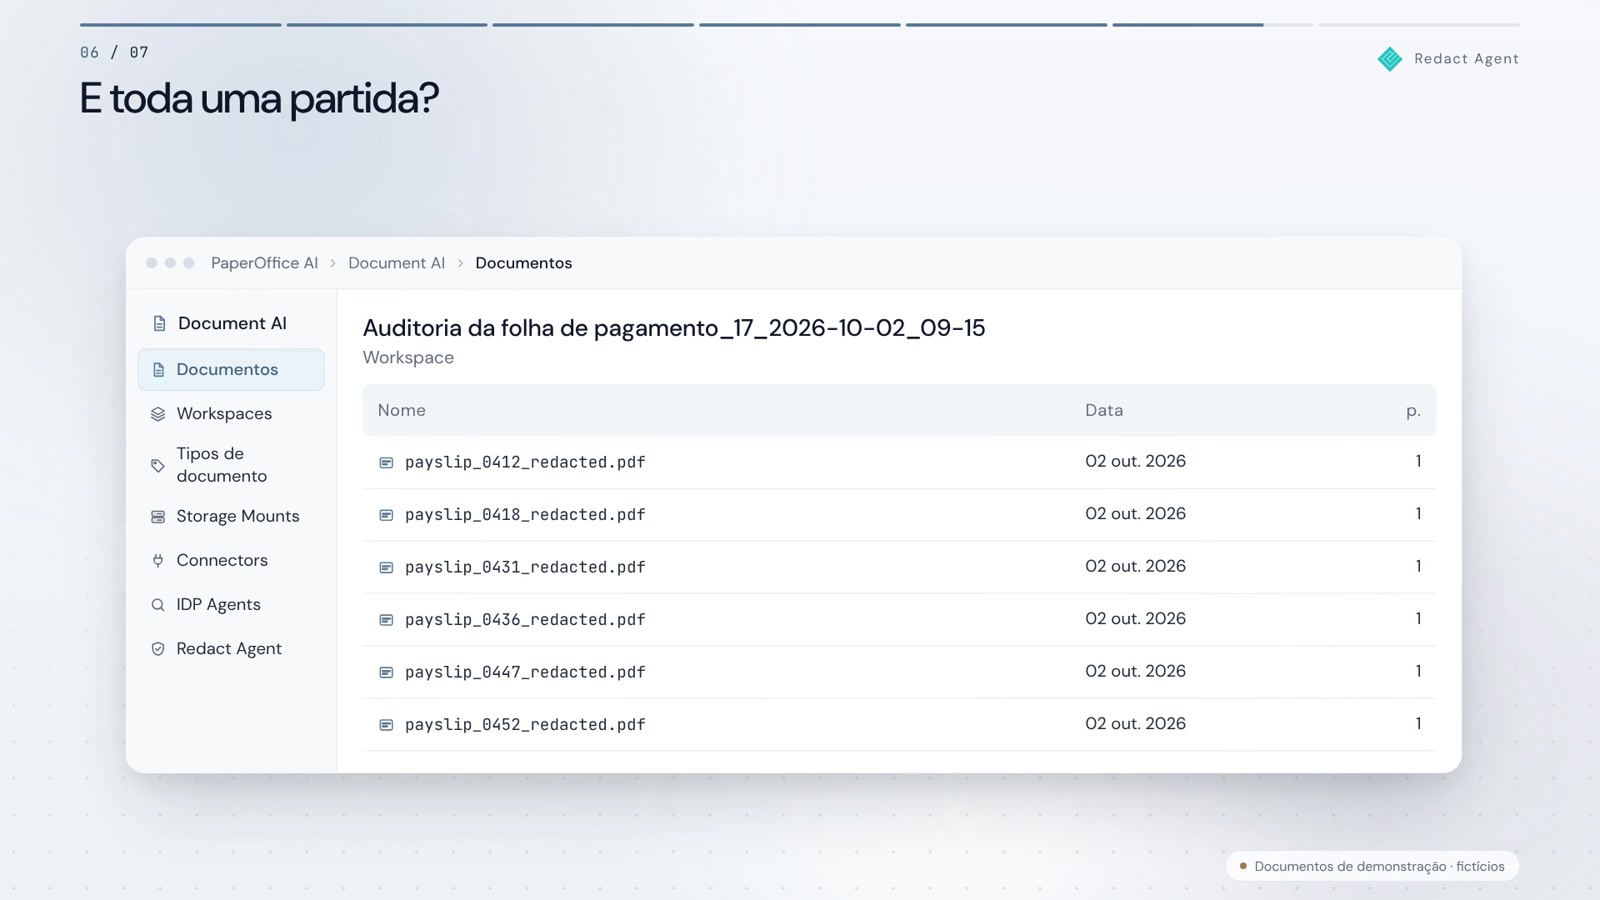Click file icon beside payslip_0447_redacted.pdf
This screenshot has height=900, width=1600.
coord(386,673)
